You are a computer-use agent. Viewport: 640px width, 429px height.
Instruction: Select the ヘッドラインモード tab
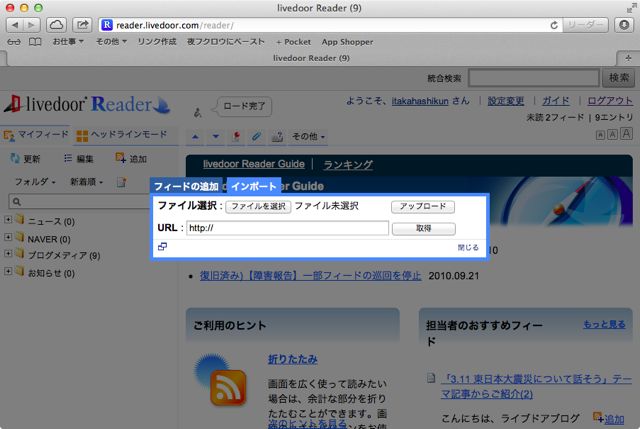(122, 135)
